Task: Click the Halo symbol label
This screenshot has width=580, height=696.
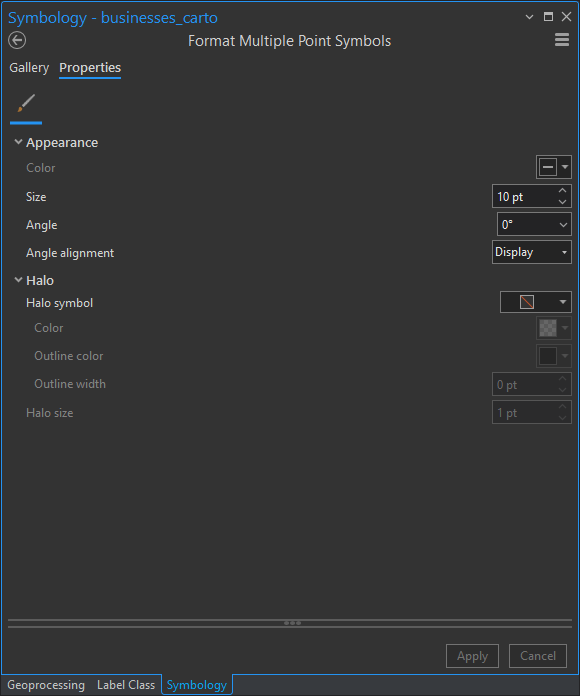Action: (59, 303)
